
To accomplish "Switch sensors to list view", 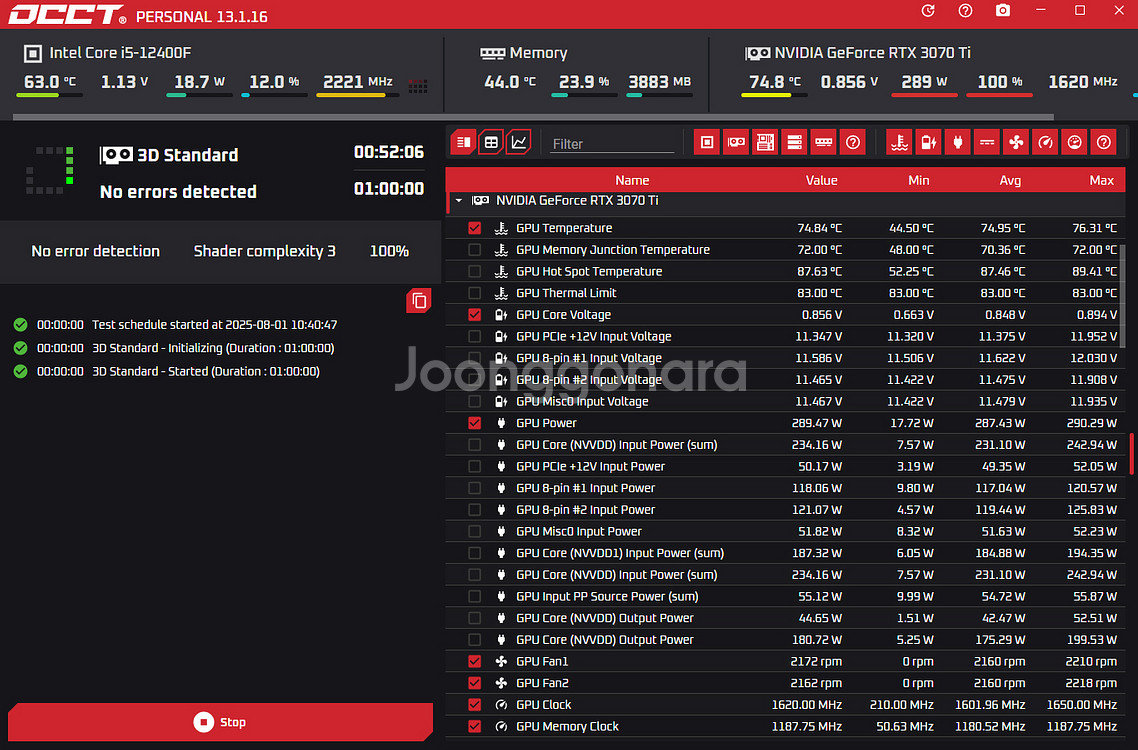I will tap(462, 142).
